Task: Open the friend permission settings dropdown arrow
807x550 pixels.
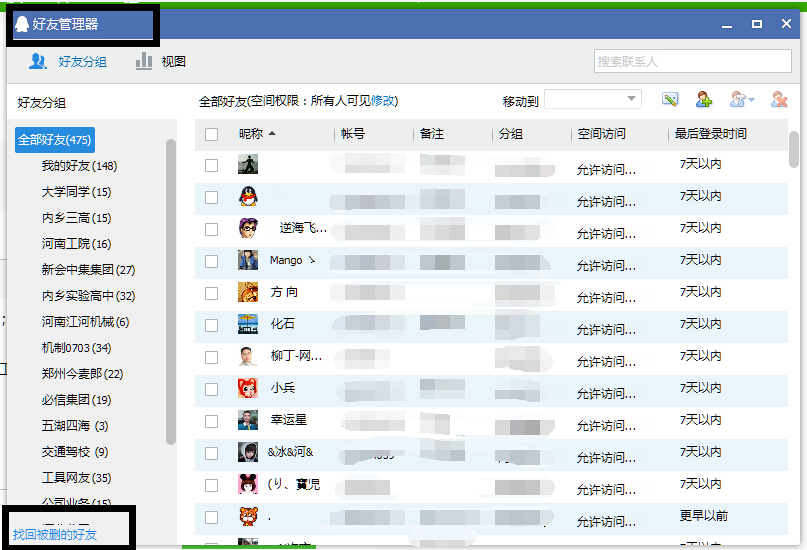Action: tap(751, 100)
